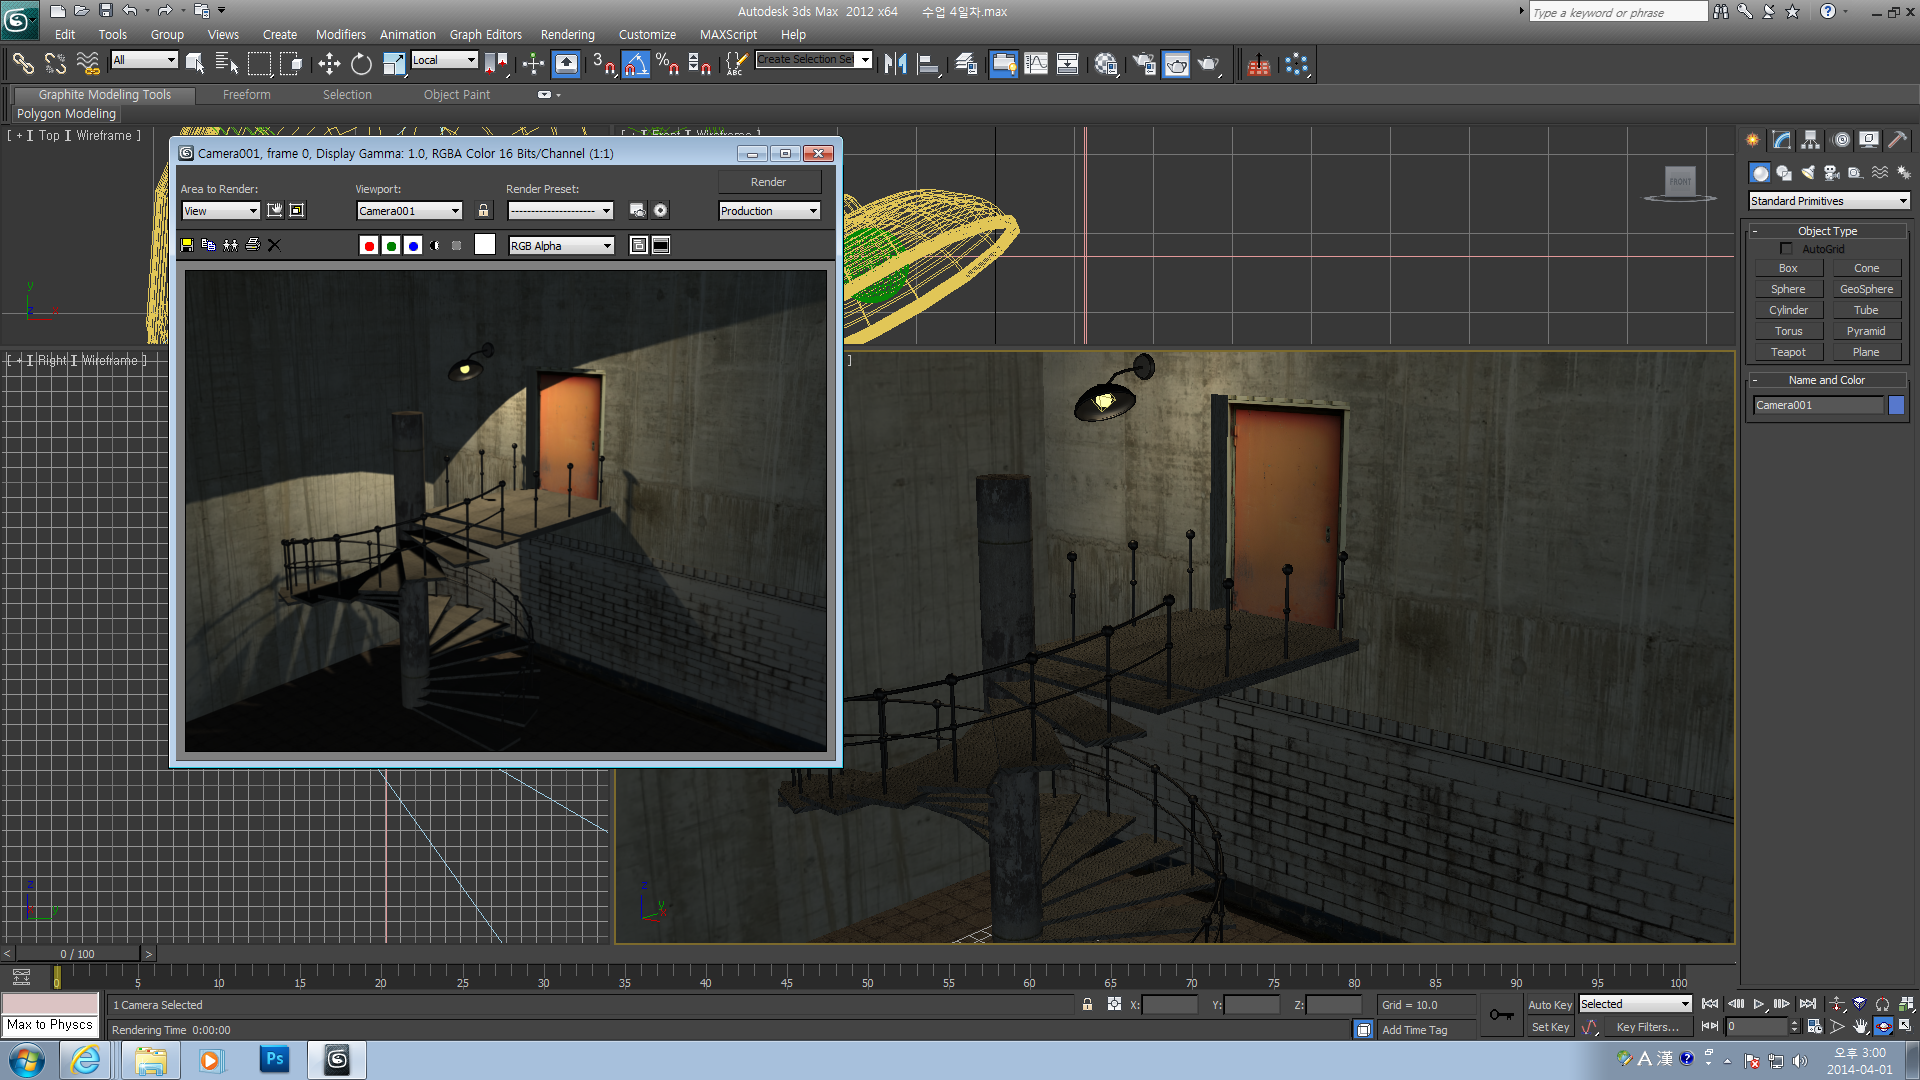Enable the AutoGrid checkbox

[x=1786, y=249]
